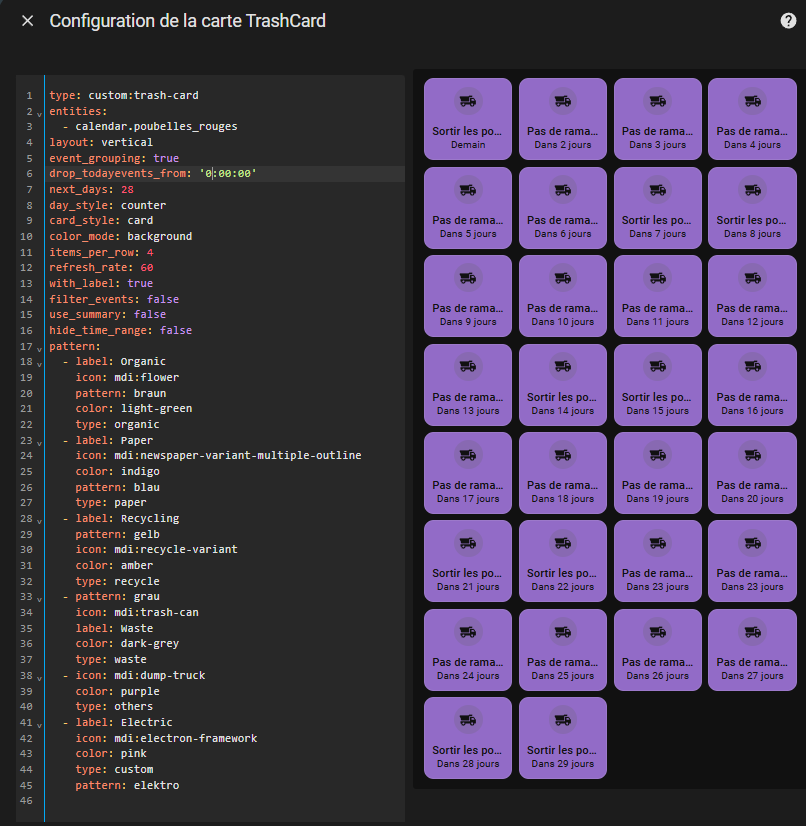Image resolution: width=806 pixels, height=826 pixels.
Task: Click truck icon on Dans 7 jours card
Action: pos(657,190)
